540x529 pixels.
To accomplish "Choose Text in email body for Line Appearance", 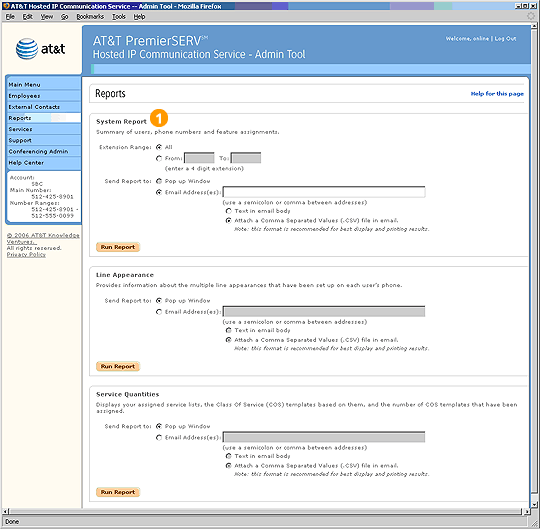I will tap(228, 330).
